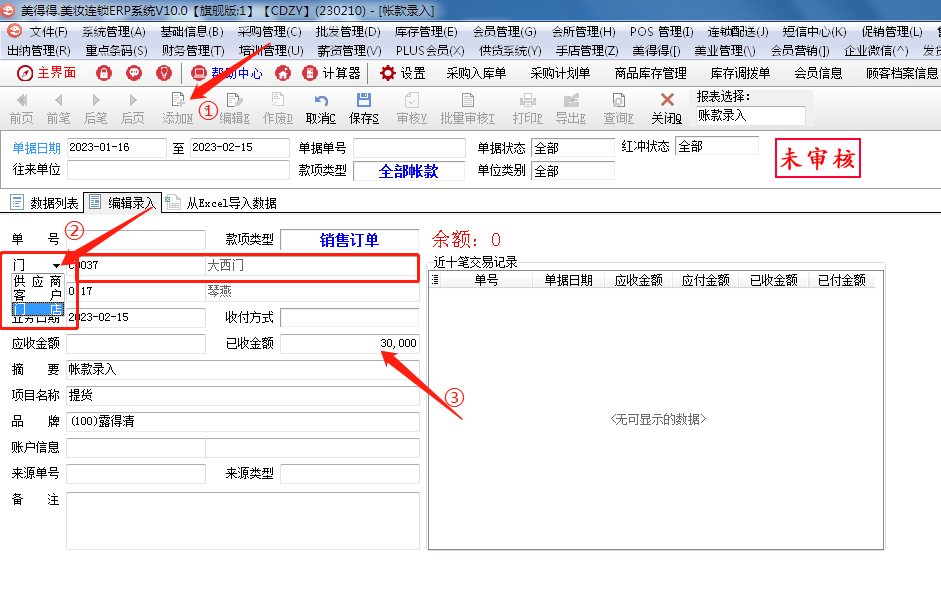Select 门店 in the dropdown list

[x=37, y=309]
